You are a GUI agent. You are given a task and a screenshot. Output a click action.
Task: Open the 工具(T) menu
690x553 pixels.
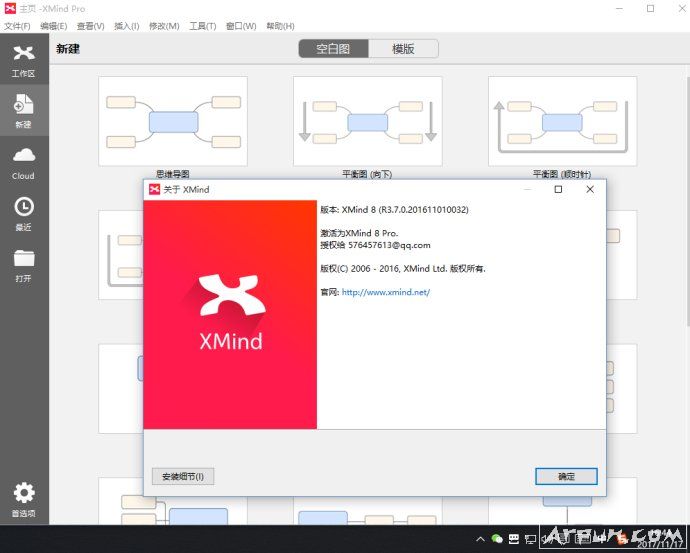(x=202, y=26)
